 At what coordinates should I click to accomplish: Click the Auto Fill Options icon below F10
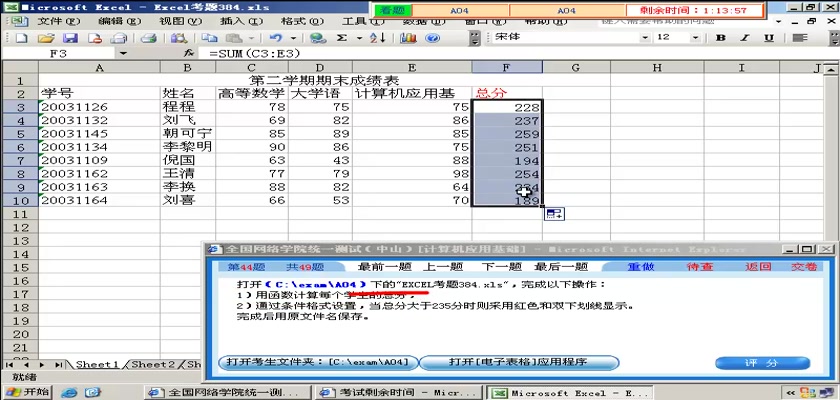554,214
